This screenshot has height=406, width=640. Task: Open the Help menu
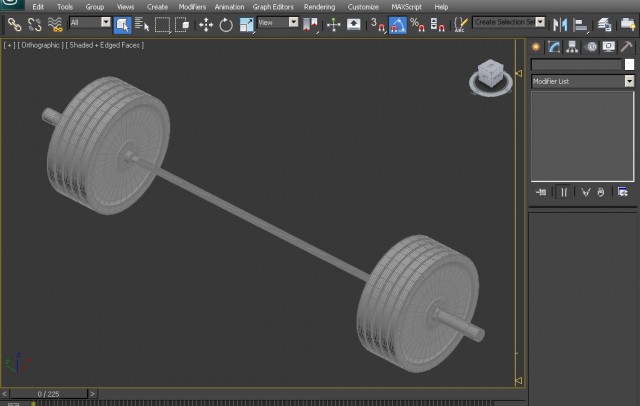[441, 7]
